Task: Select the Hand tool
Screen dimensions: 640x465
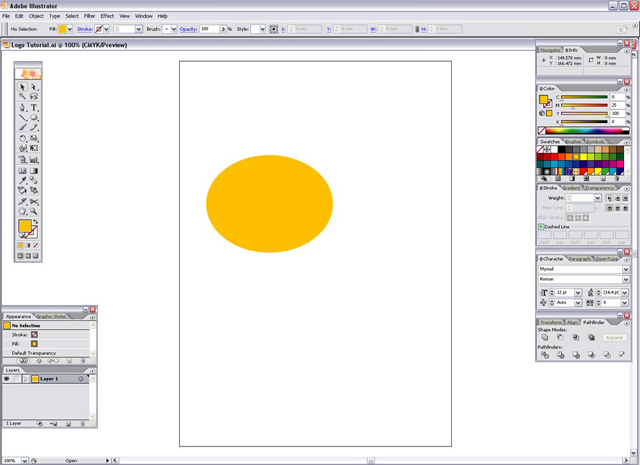Action: (22, 211)
